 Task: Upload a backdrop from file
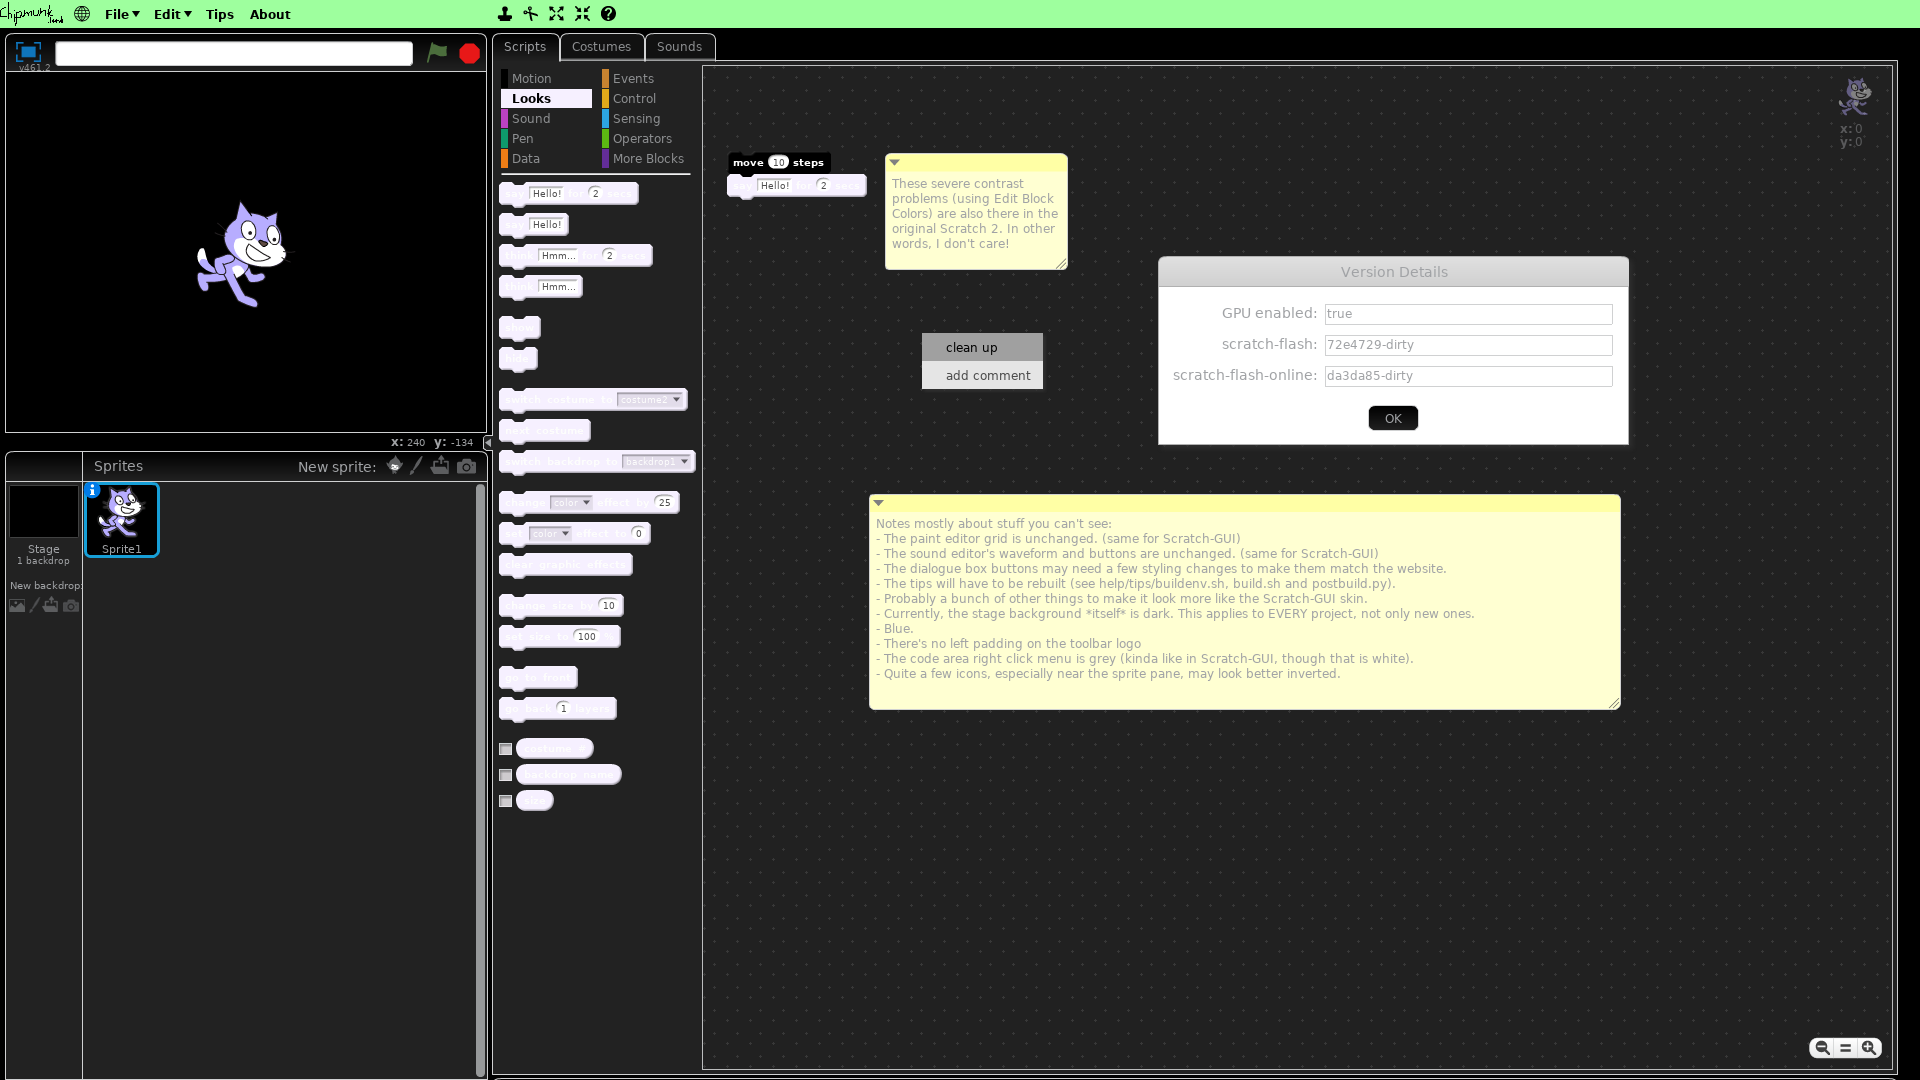[x=51, y=605]
